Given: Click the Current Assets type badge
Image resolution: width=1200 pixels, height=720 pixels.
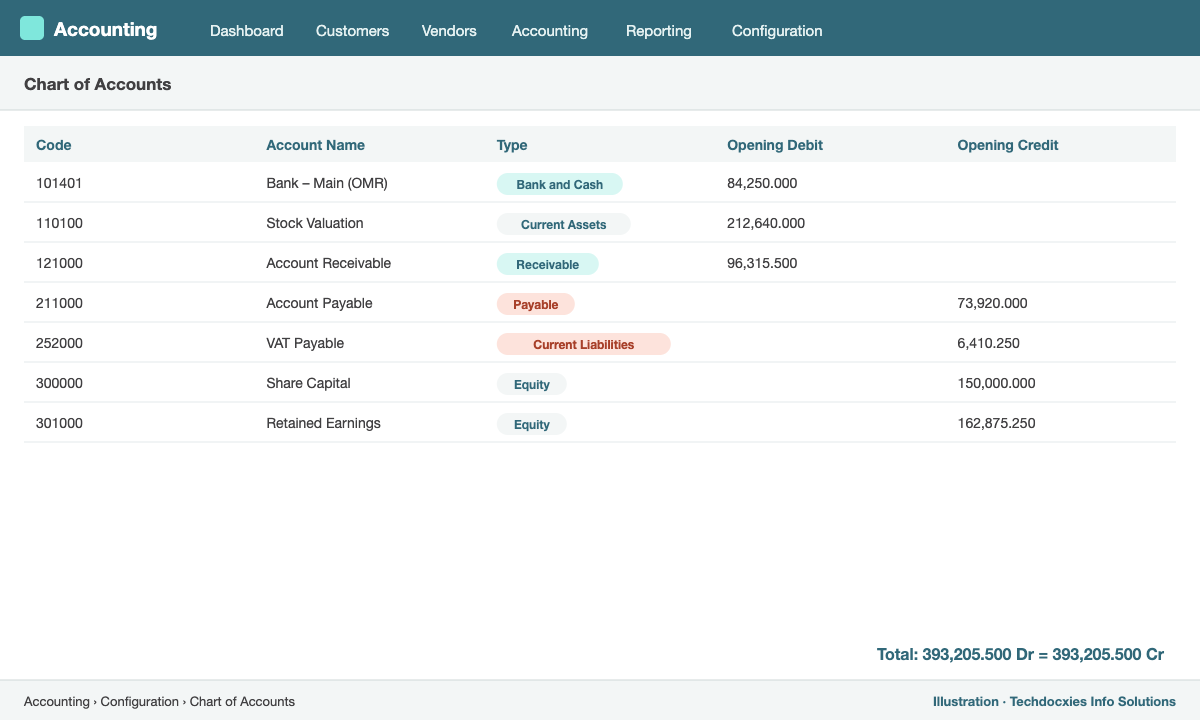Looking at the screenshot, I should tap(564, 224).
